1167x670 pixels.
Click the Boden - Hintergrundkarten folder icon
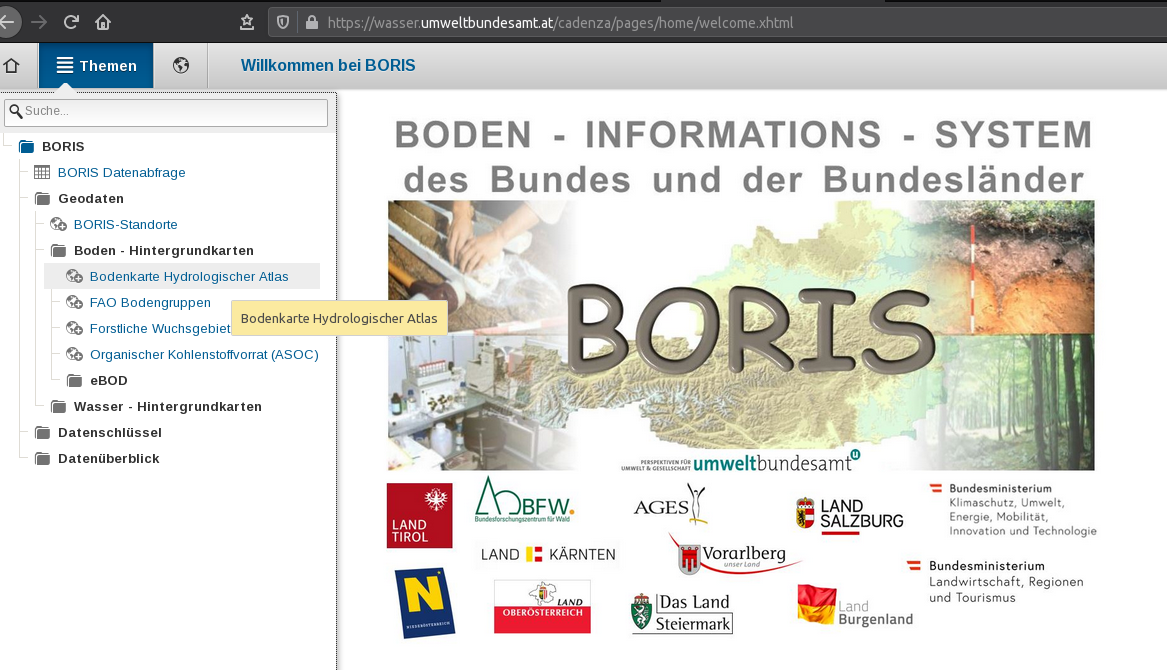58,251
